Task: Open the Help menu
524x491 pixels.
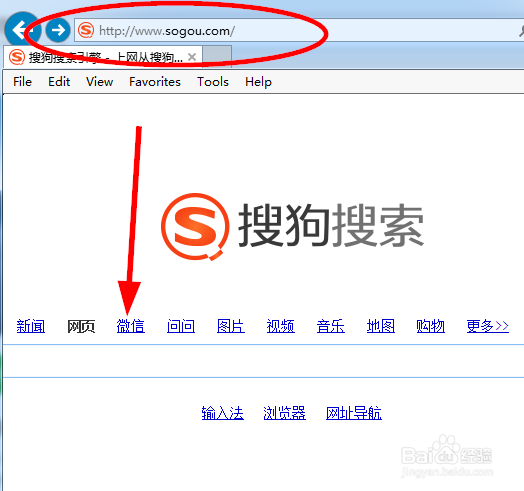Action: [x=258, y=82]
